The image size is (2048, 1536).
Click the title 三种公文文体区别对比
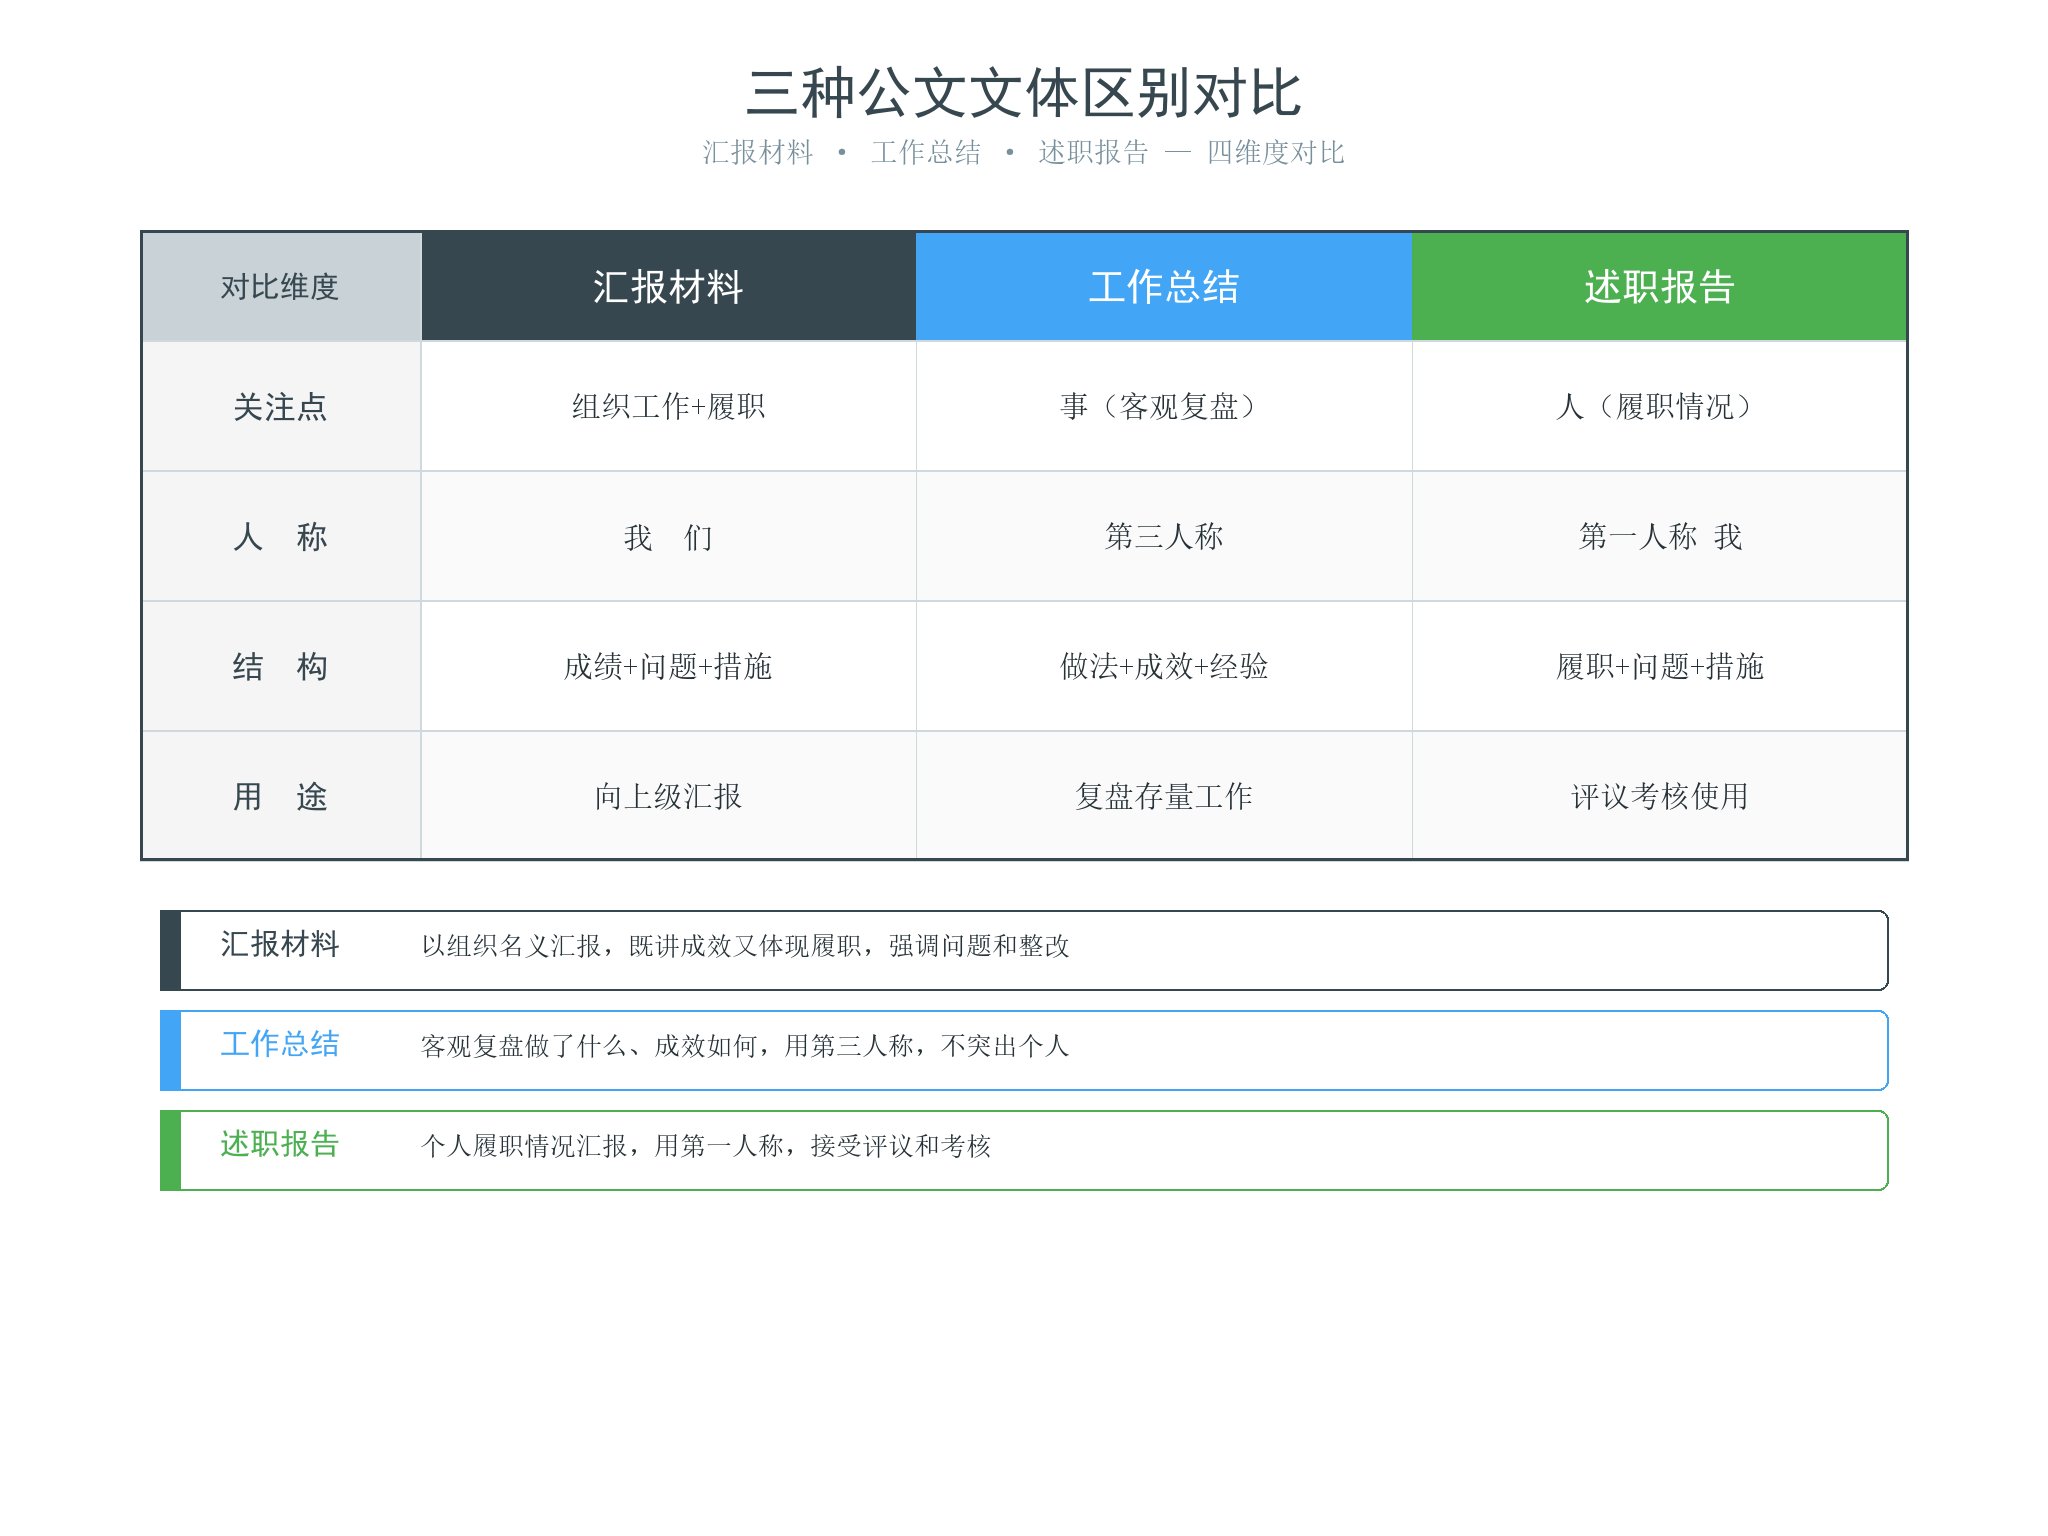pos(1023,93)
